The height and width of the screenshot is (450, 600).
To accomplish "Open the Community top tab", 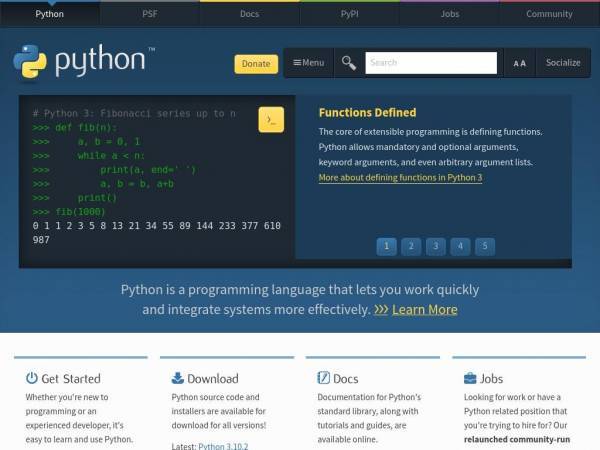I will click(549, 14).
